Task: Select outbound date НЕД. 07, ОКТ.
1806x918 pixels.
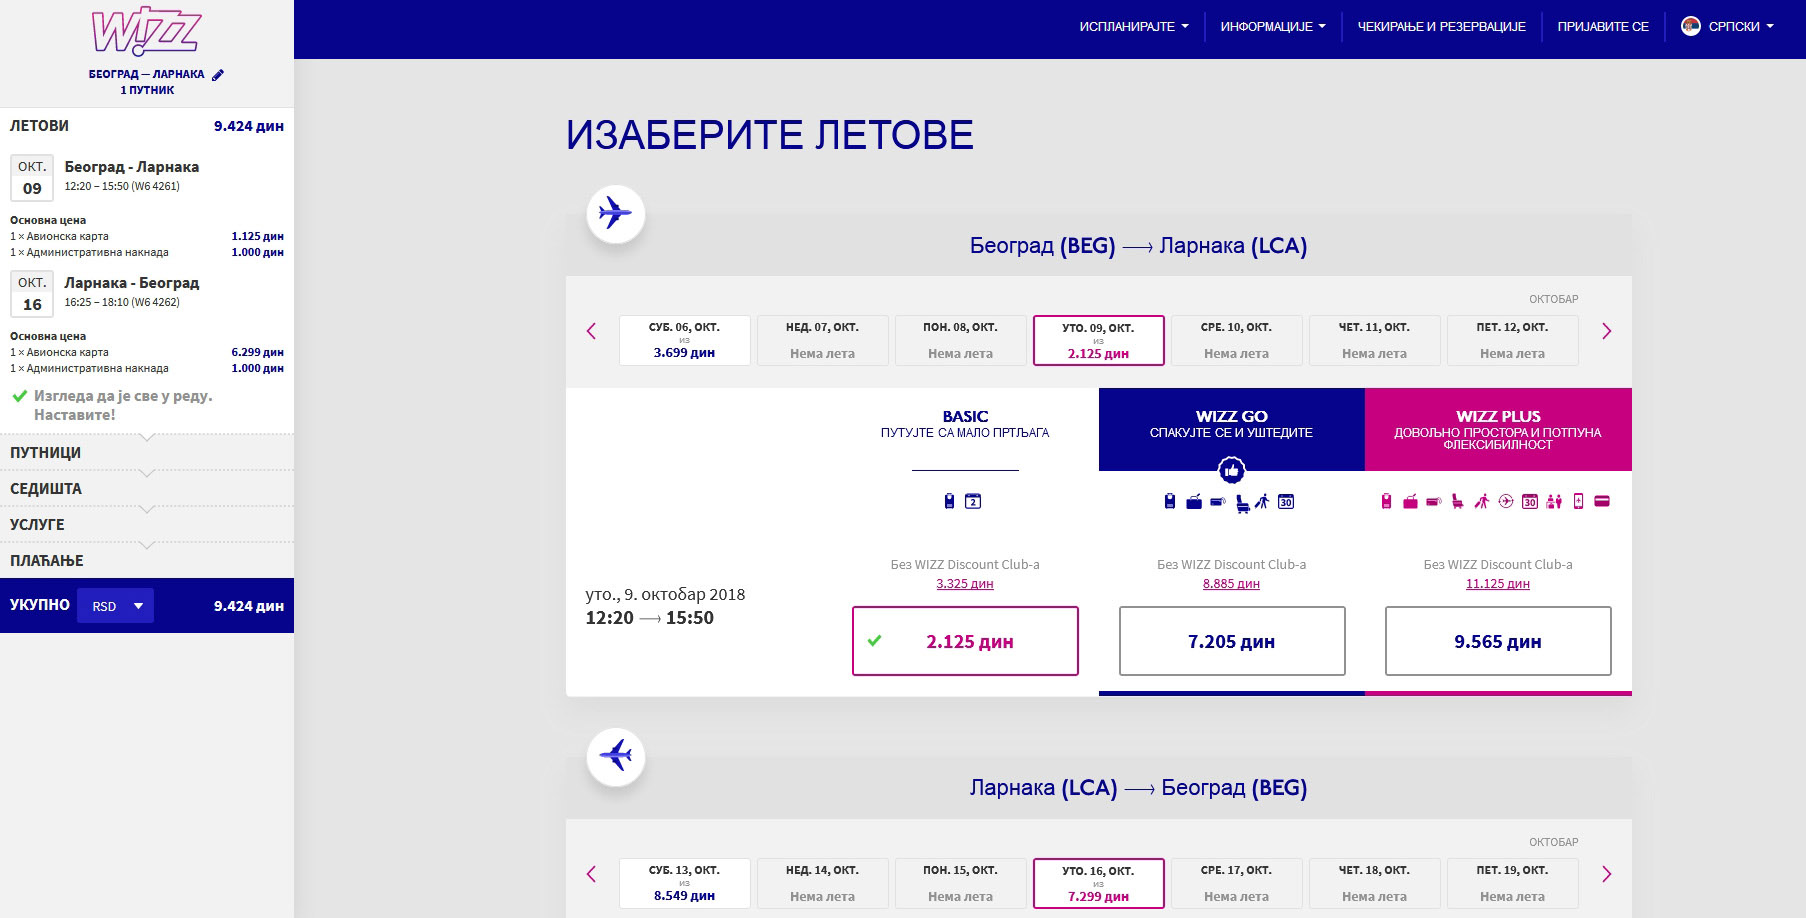Action: 822,340
